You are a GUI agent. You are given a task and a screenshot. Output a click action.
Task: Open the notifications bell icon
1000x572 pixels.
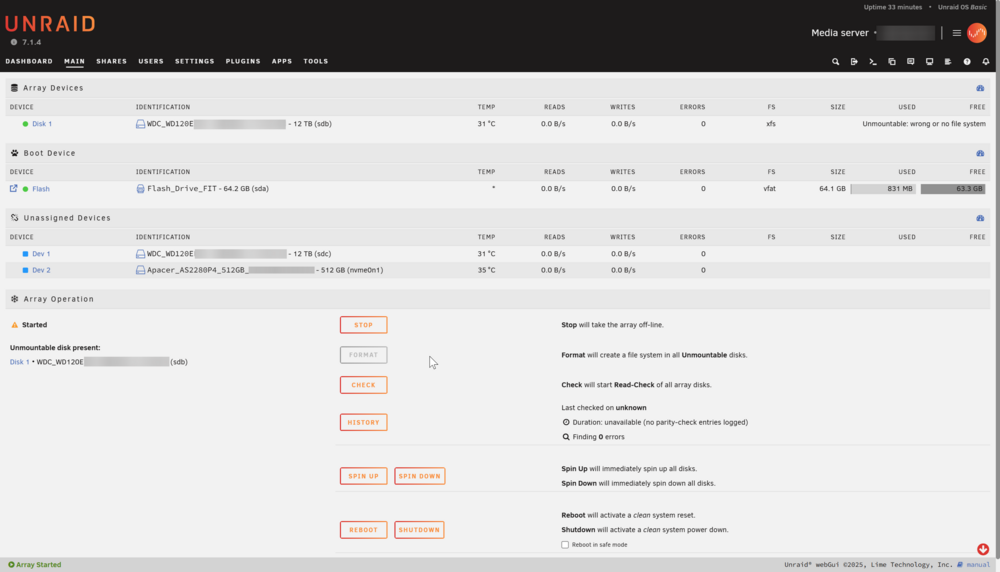[x=985, y=62]
